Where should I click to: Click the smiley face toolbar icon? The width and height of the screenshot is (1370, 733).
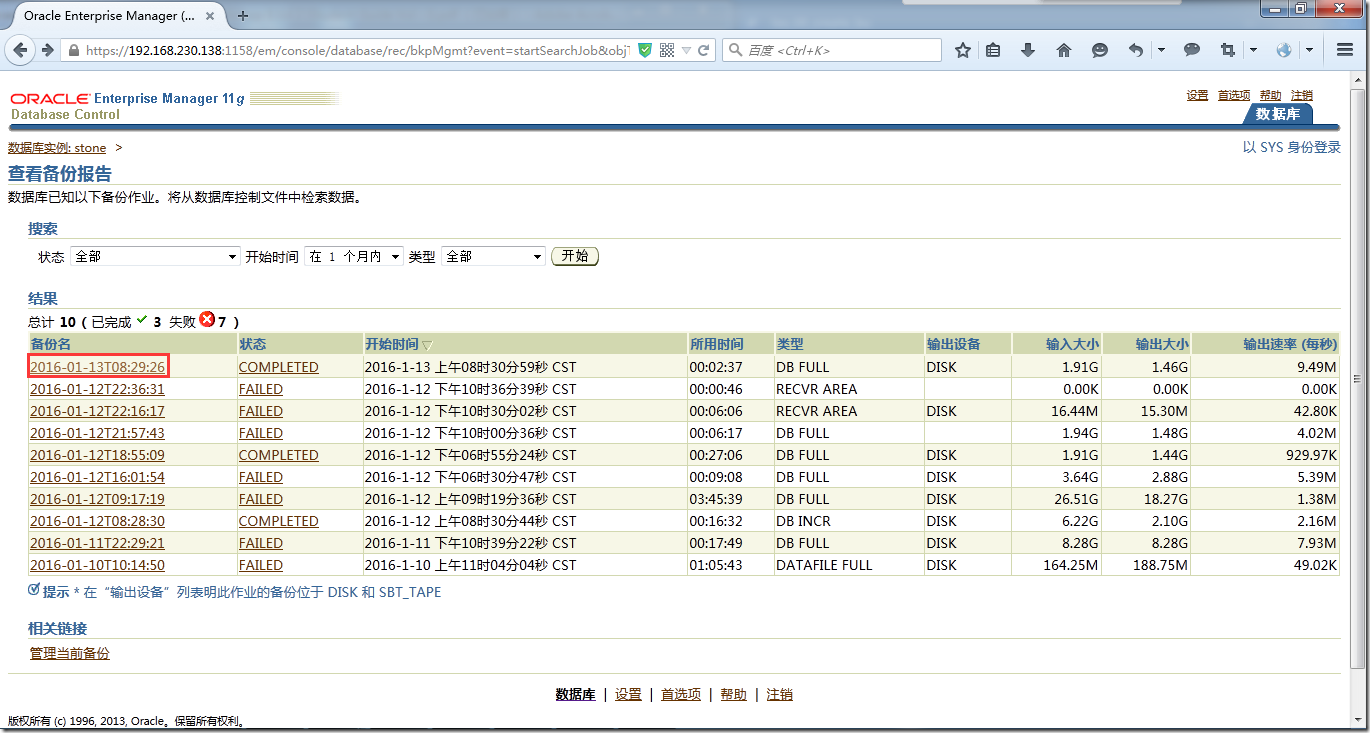1100,50
